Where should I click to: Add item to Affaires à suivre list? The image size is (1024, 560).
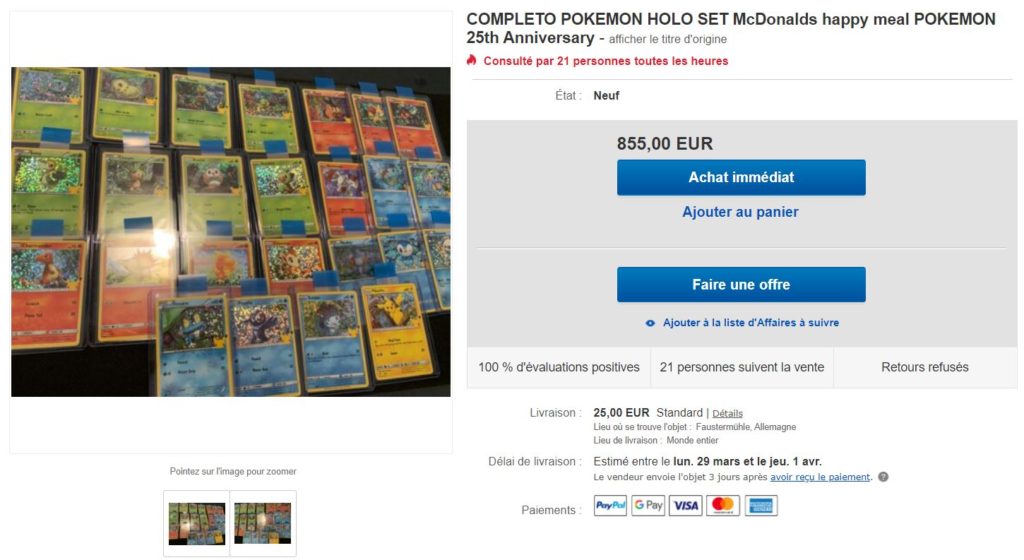pos(751,322)
